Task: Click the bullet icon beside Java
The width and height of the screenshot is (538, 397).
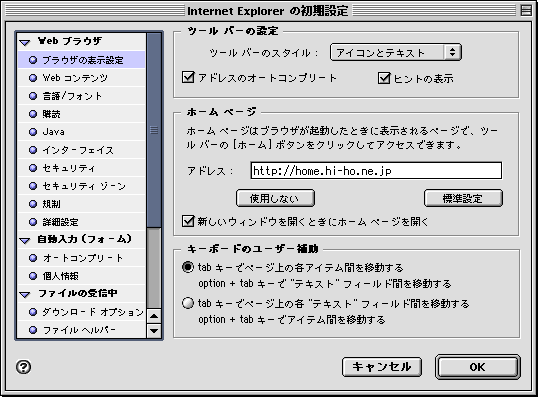Action: pos(33,132)
